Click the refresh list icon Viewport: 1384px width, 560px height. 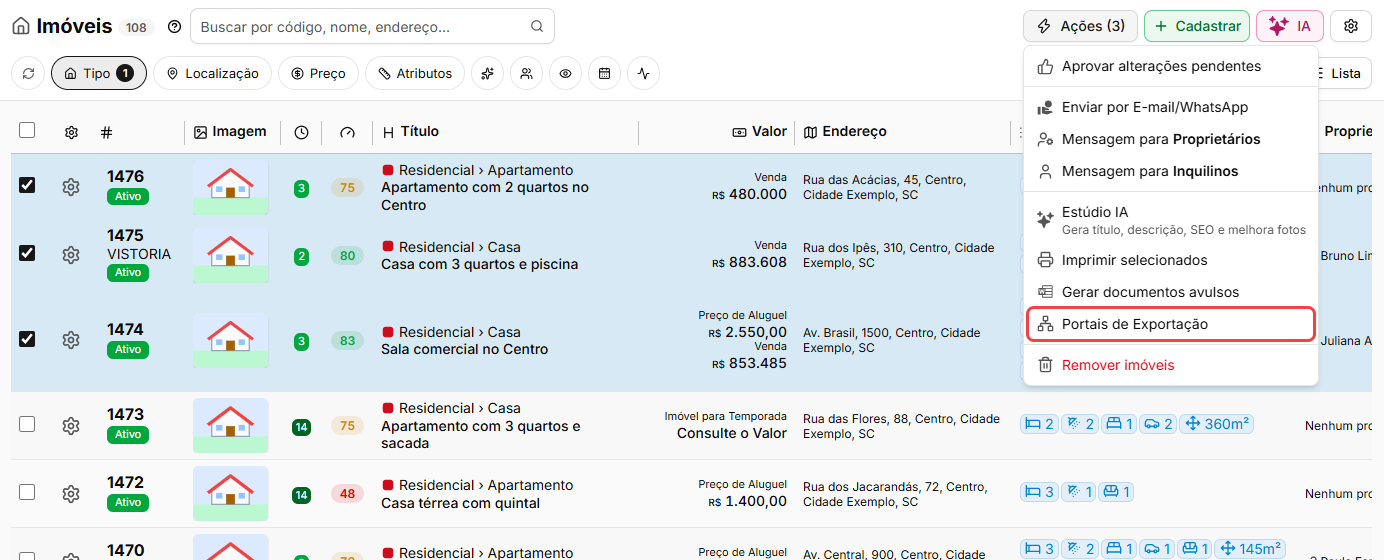tap(28, 73)
